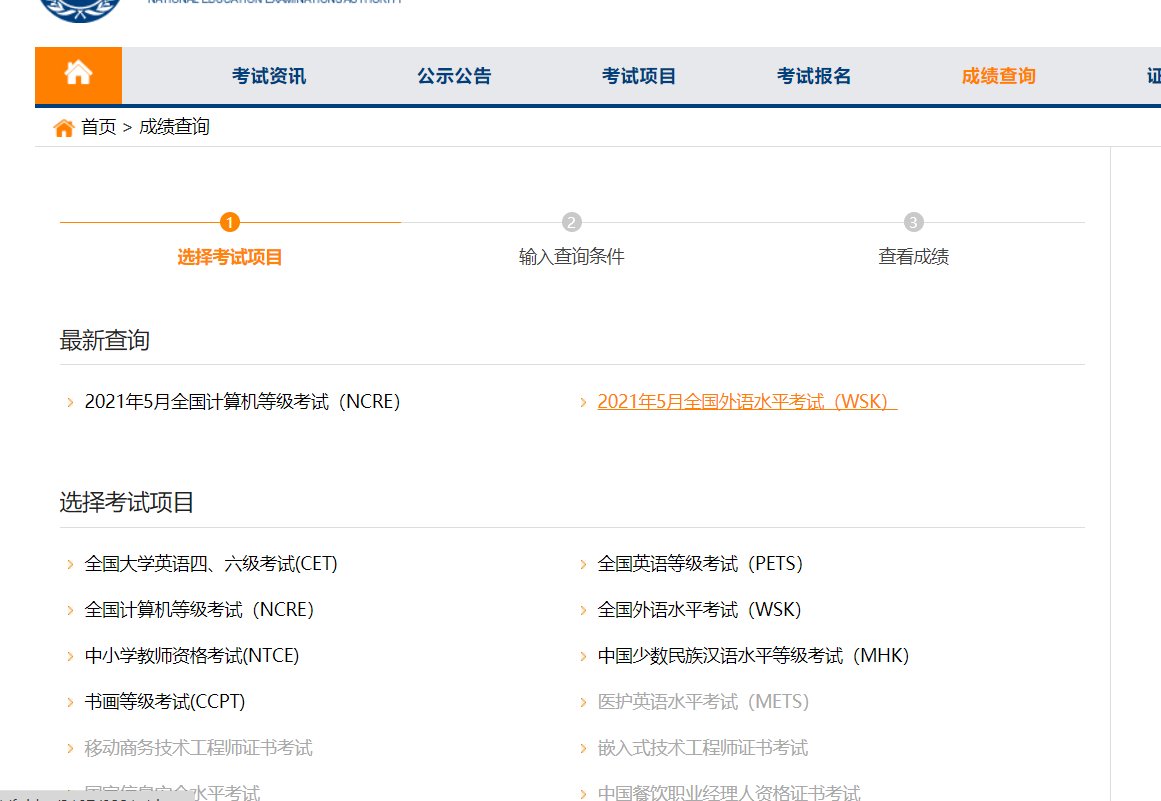Click the 输入查询条件 step label

pyautogui.click(x=571, y=257)
